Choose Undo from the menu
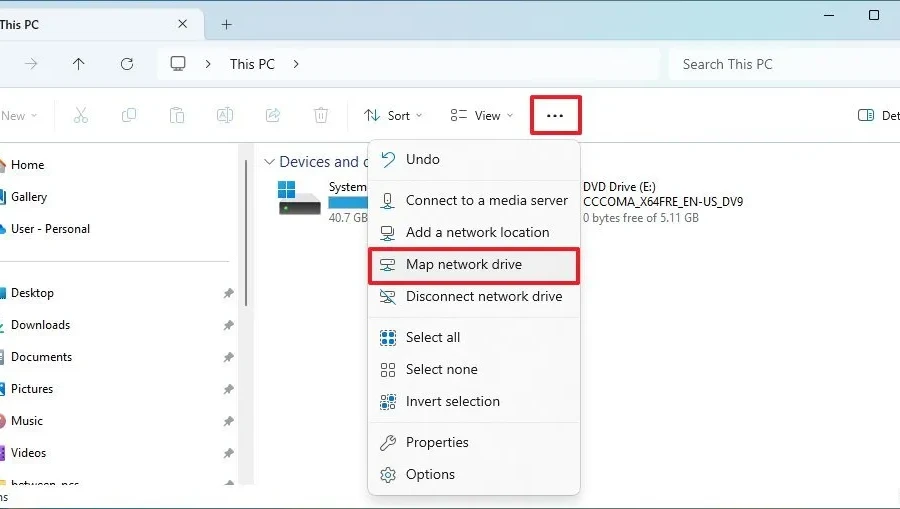The width and height of the screenshot is (900, 509). pyautogui.click(x=474, y=159)
